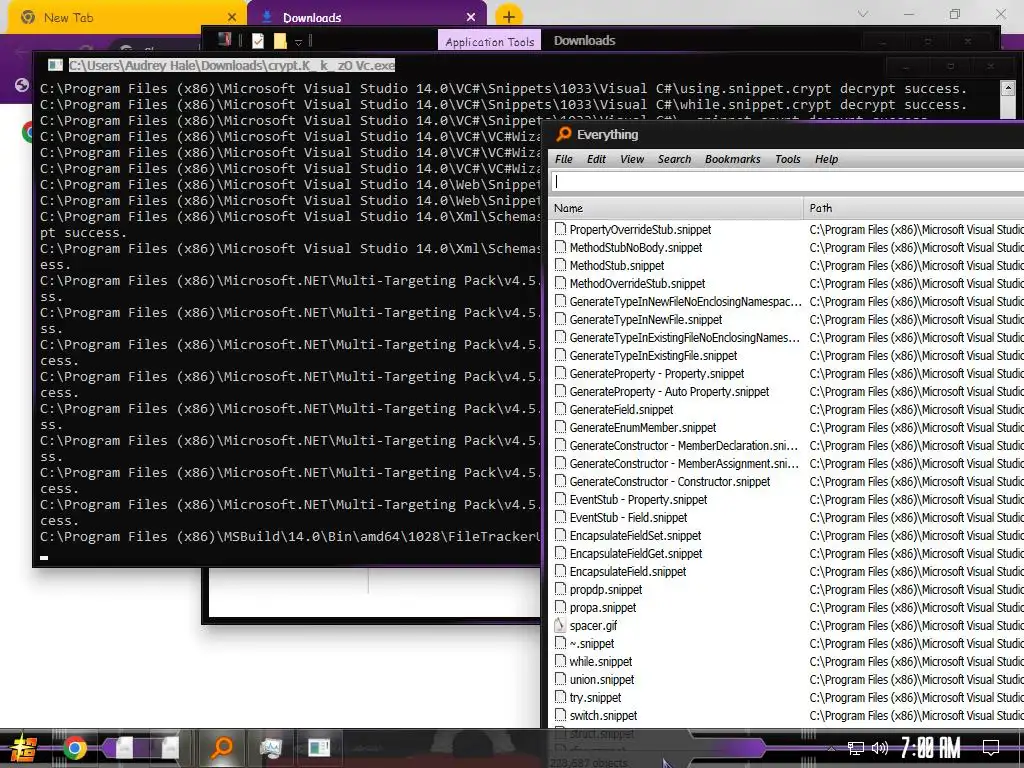
Task: Click EncapsulateFieldGet.snippet row
Action: pyautogui.click(x=786, y=553)
